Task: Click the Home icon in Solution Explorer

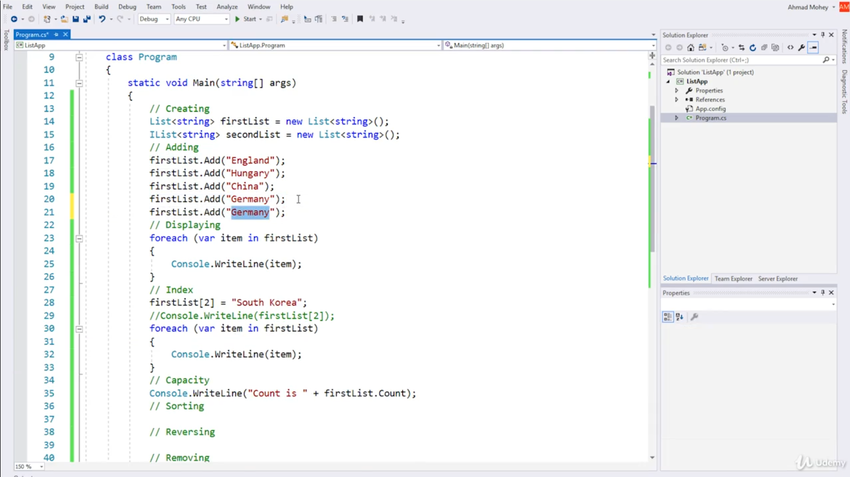Action: [691, 48]
